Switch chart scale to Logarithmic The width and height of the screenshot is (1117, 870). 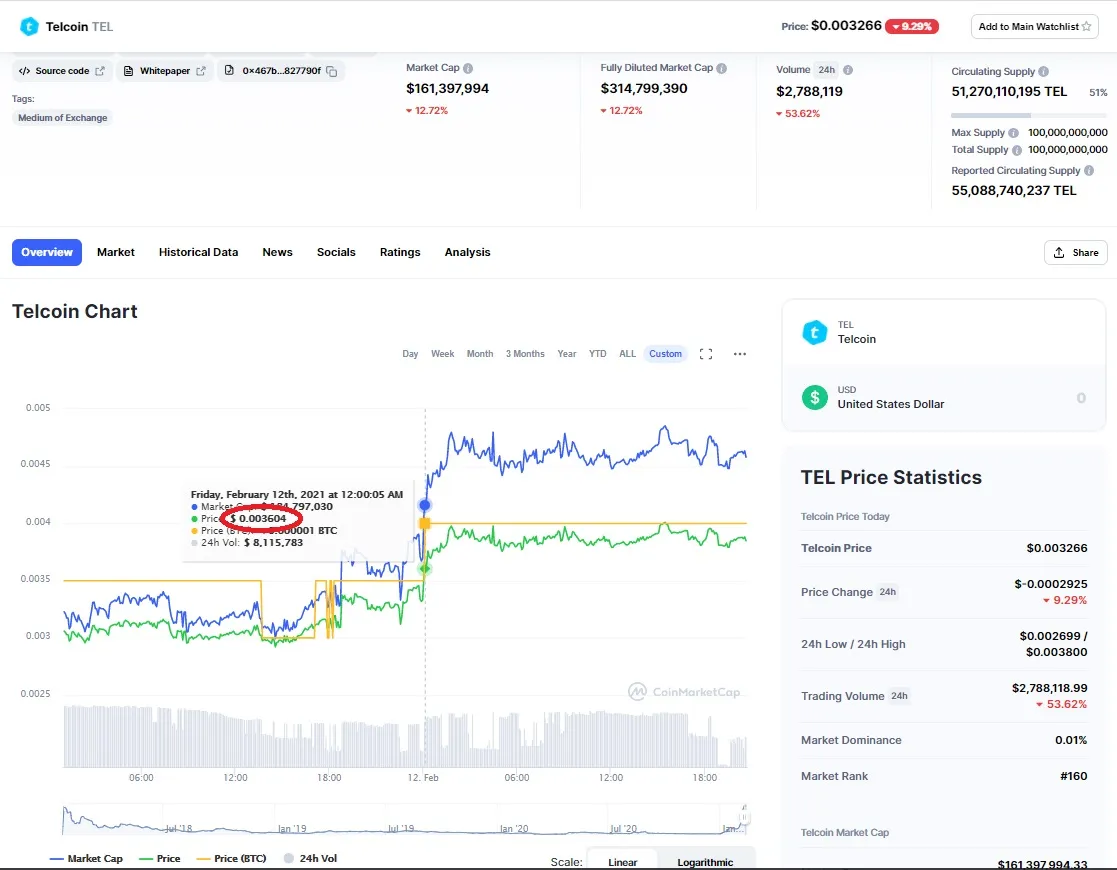point(705,862)
